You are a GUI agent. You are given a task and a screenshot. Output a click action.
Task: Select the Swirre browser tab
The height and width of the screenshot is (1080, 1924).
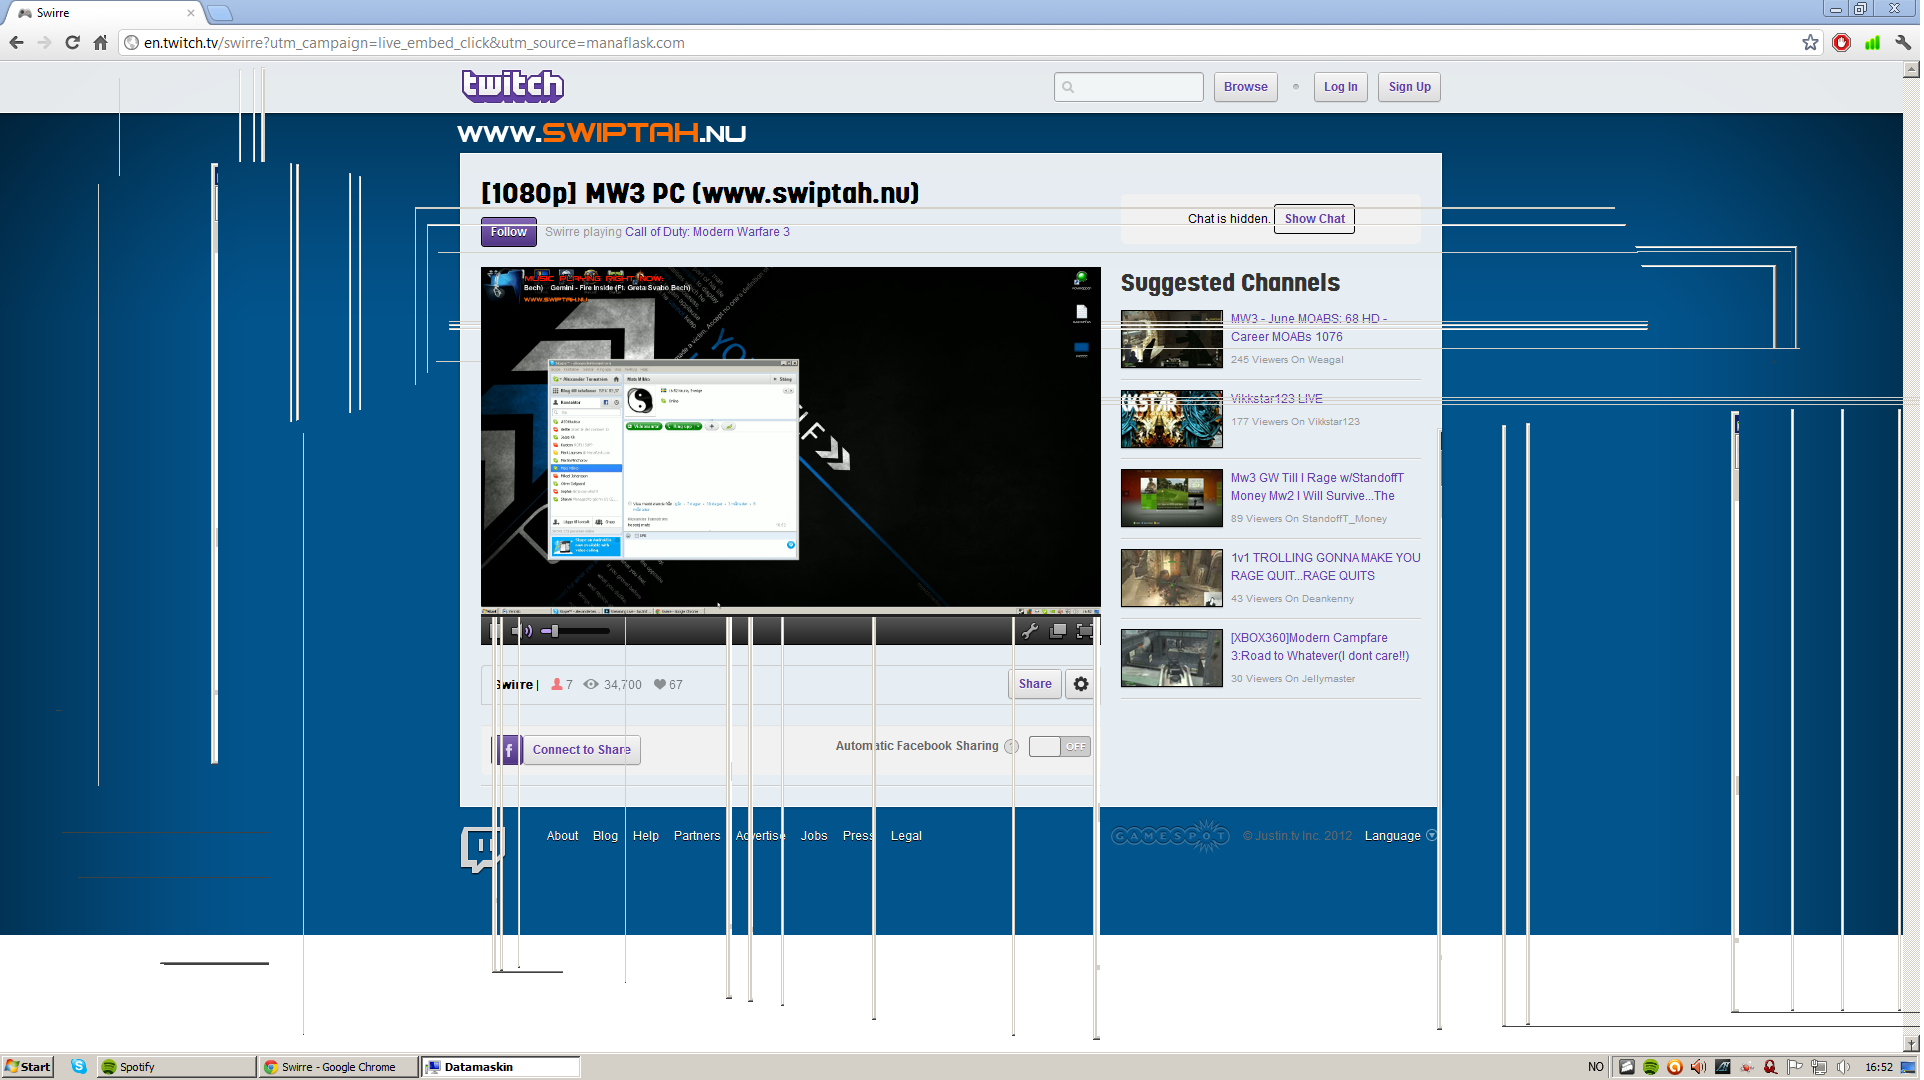(105, 13)
